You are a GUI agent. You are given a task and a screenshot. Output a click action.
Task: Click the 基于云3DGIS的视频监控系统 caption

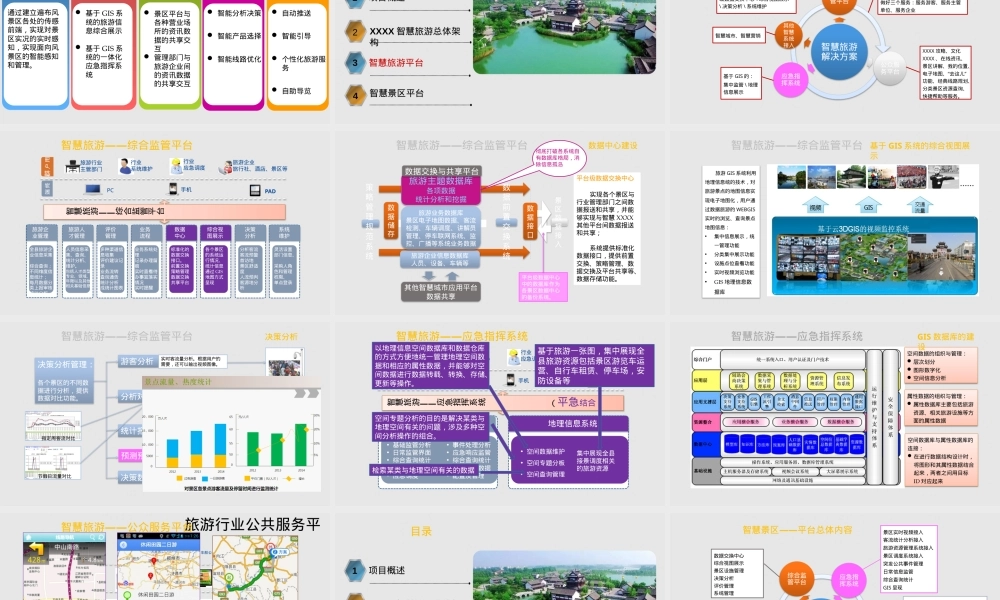(863, 228)
